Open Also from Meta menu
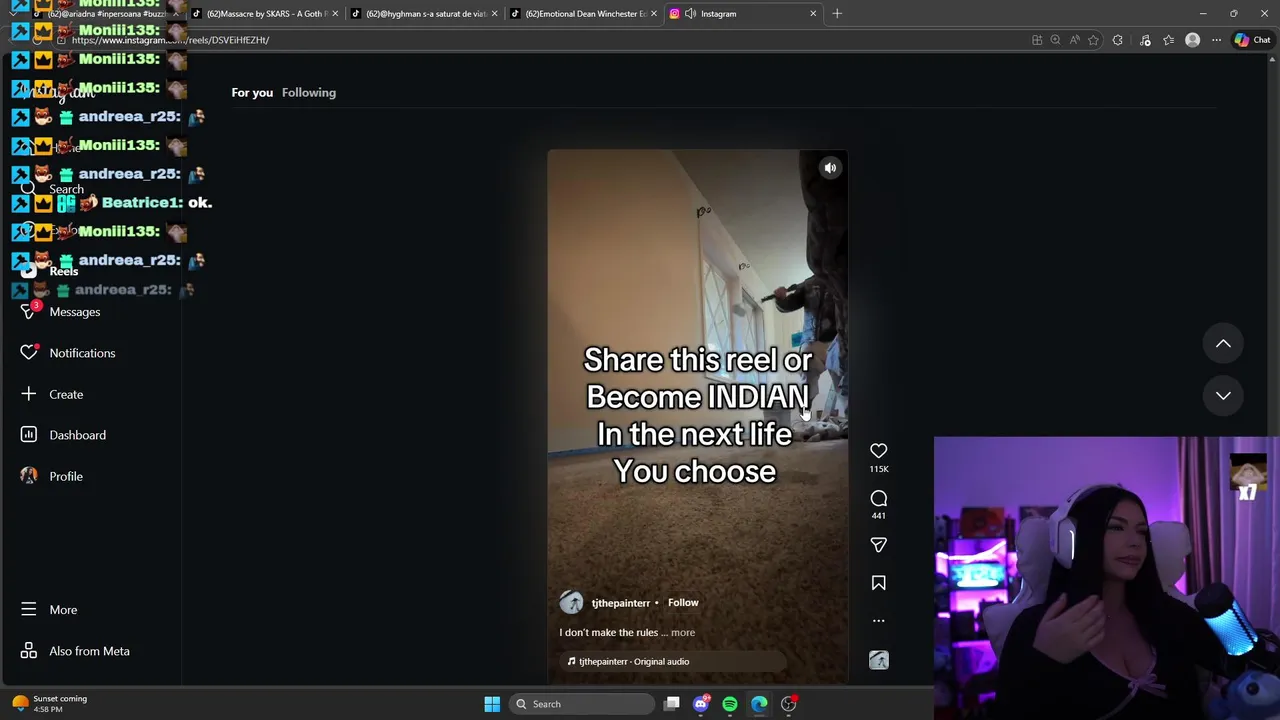This screenshot has height=720, width=1280. pyautogui.click(x=89, y=651)
